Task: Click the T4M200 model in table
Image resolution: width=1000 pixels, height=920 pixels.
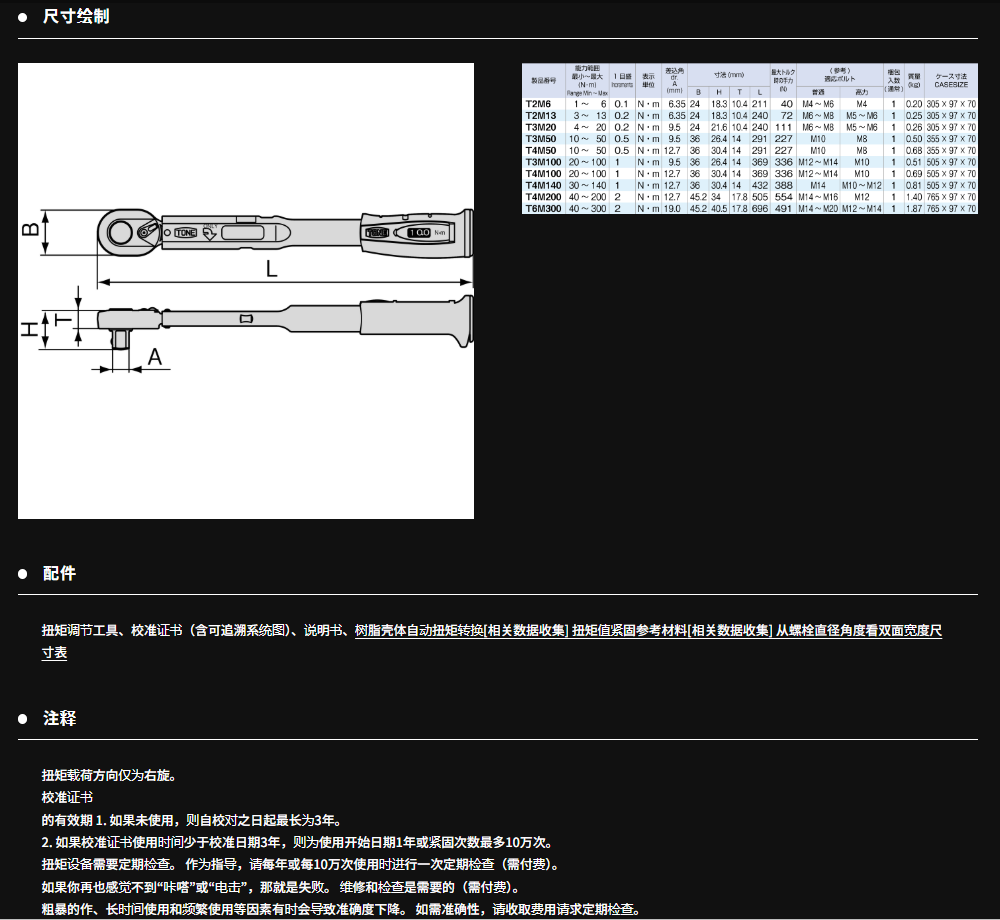Action: tap(544, 197)
